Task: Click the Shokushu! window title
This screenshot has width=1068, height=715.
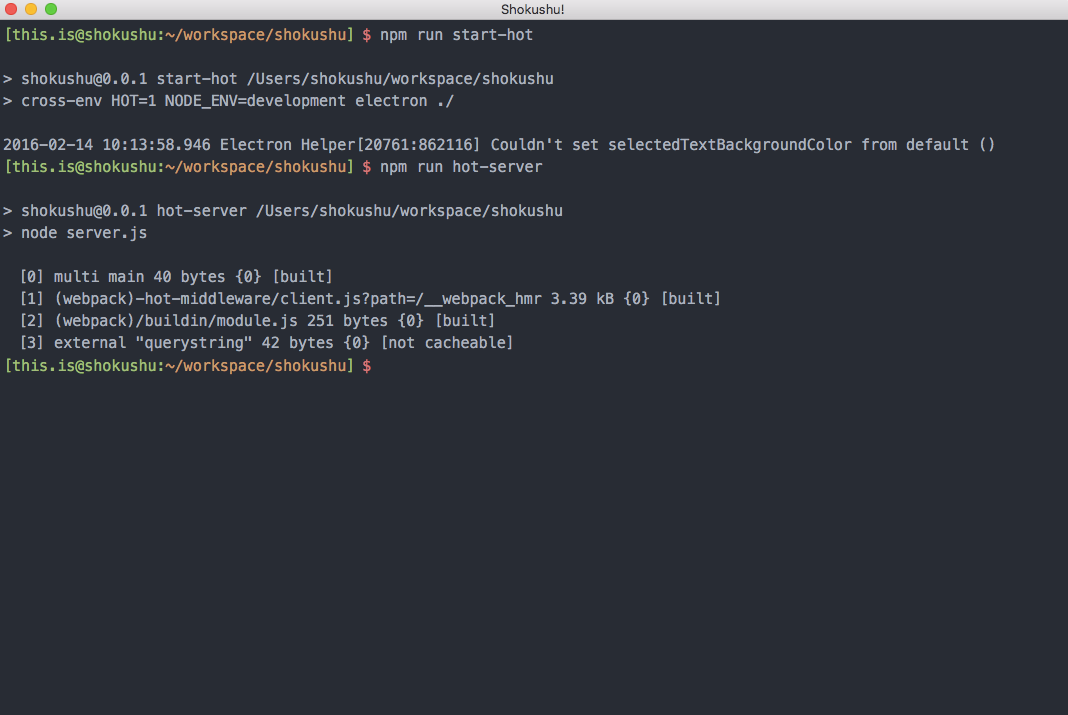Action: [533, 10]
